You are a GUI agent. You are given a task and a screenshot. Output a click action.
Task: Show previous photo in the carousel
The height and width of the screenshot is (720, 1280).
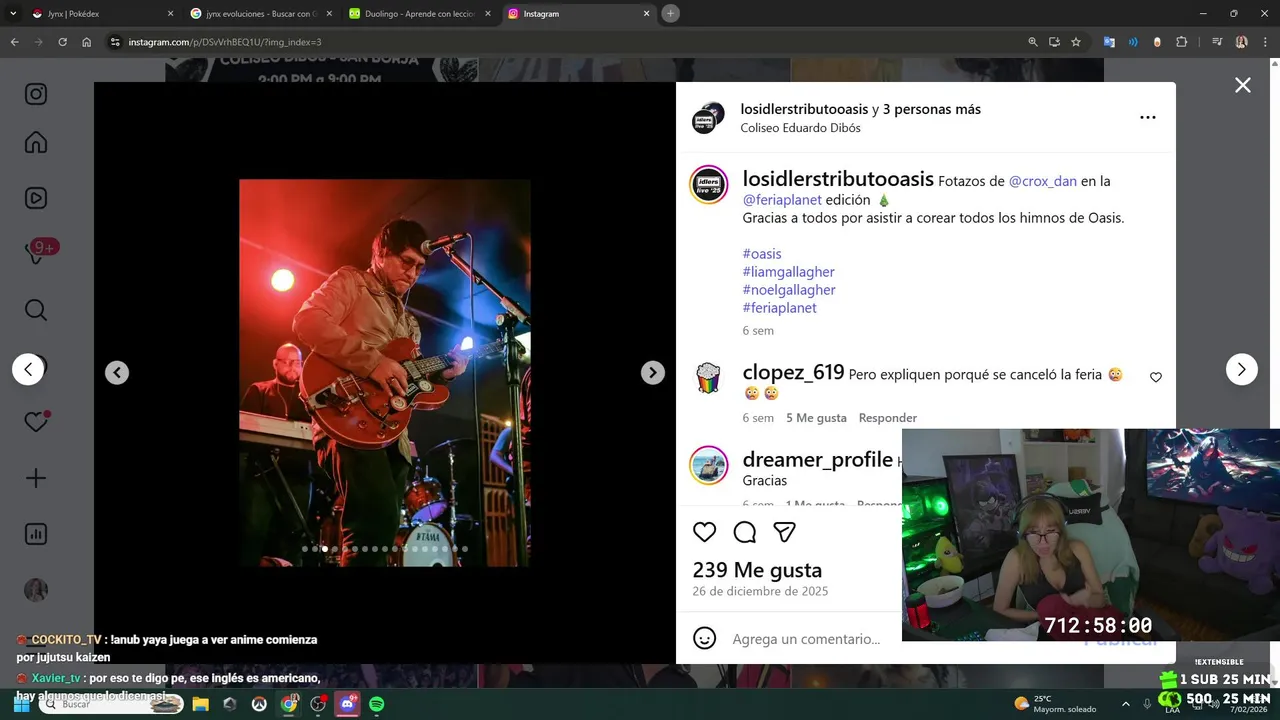(117, 372)
